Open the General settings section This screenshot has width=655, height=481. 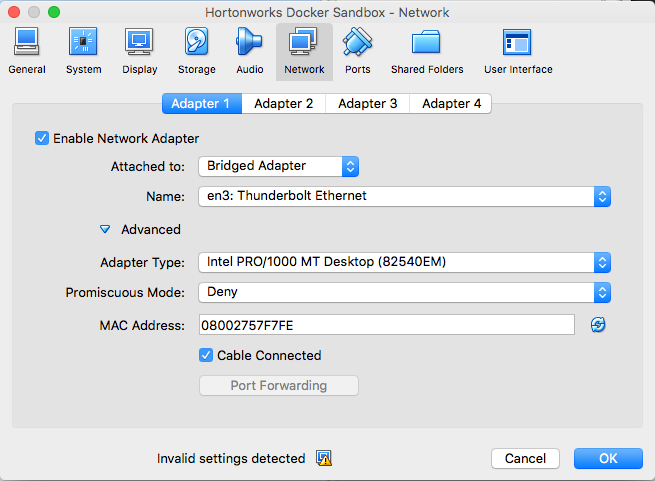[27, 51]
